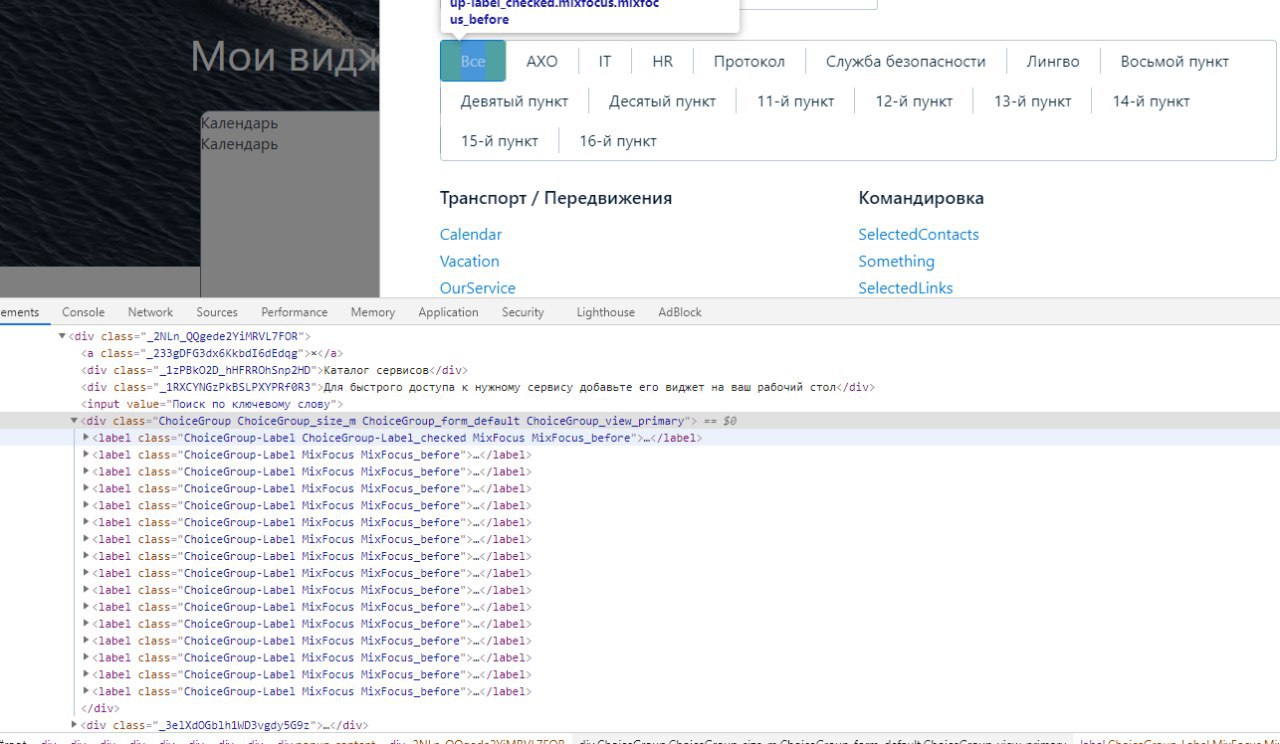This screenshot has height=744, width=1280.
Task: Click the 'Транспорт / Передвижения' heading
Action: pos(556,198)
